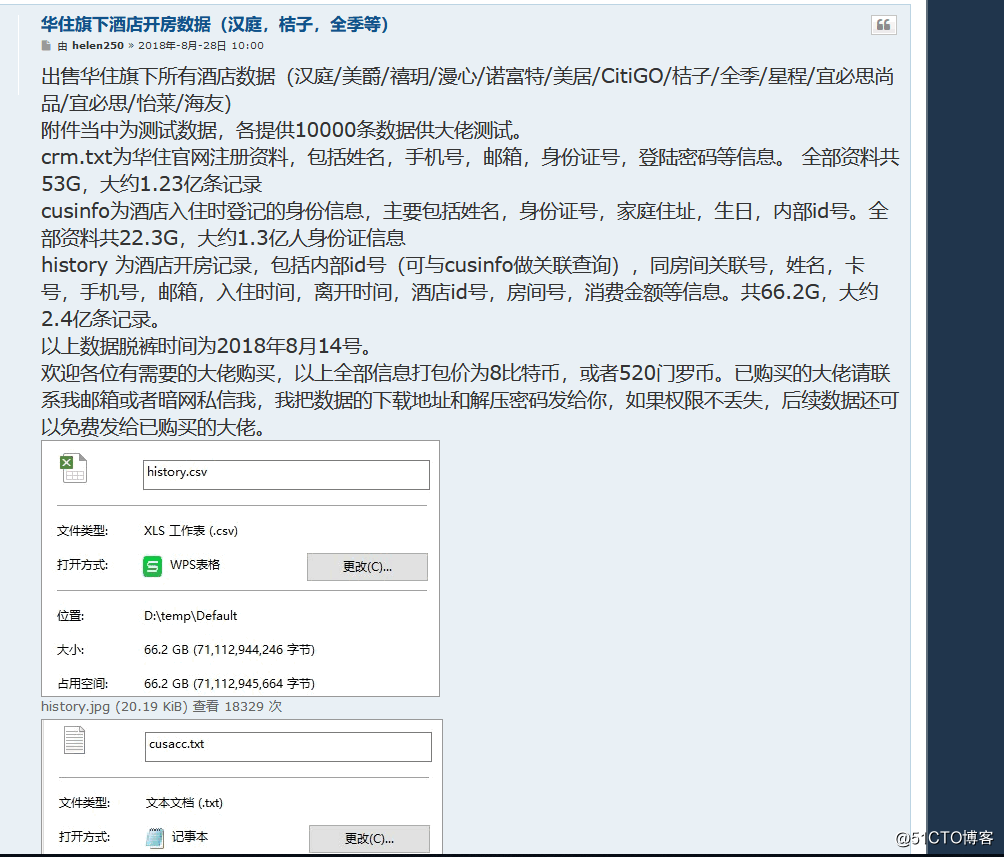Click the quote icon on the post
Image resolution: width=1004 pixels, height=857 pixels.
[883, 25]
